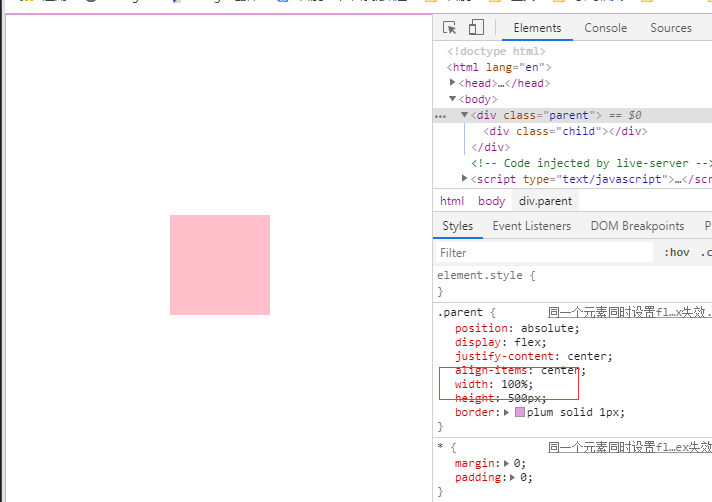Open the .parent rule source link
The width and height of the screenshot is (712, 502).
(x=629, y=312)
